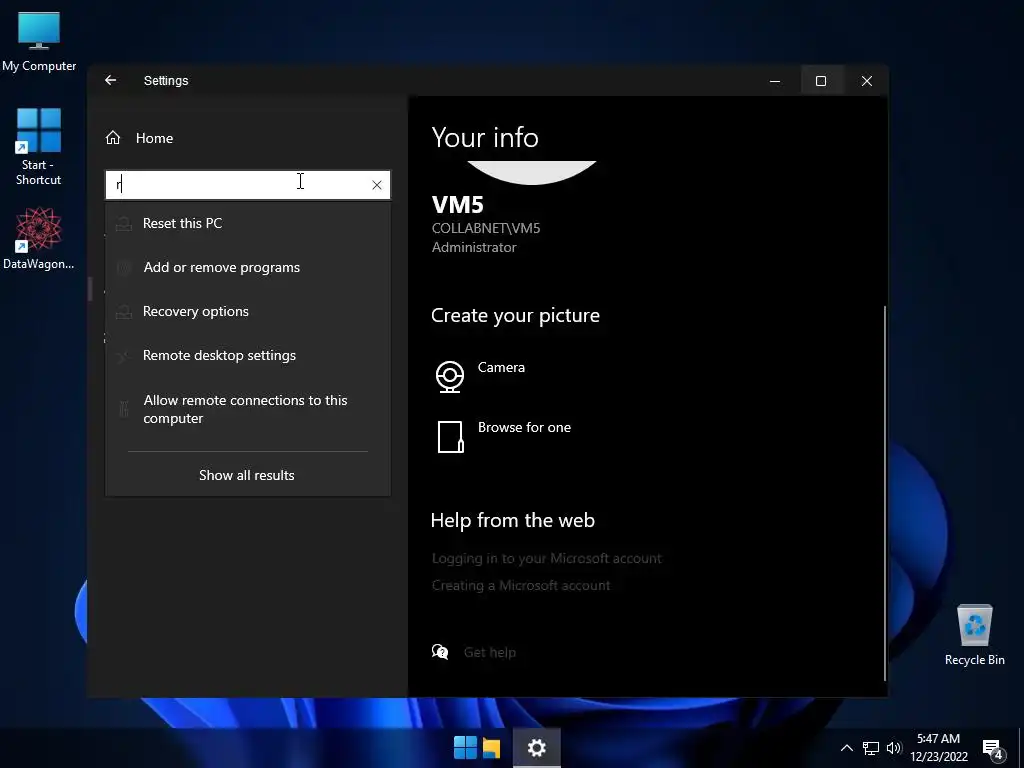Screen dimensions: 1024x768
Task: Click the Administrator account label
Action: (x=474, y=248)
